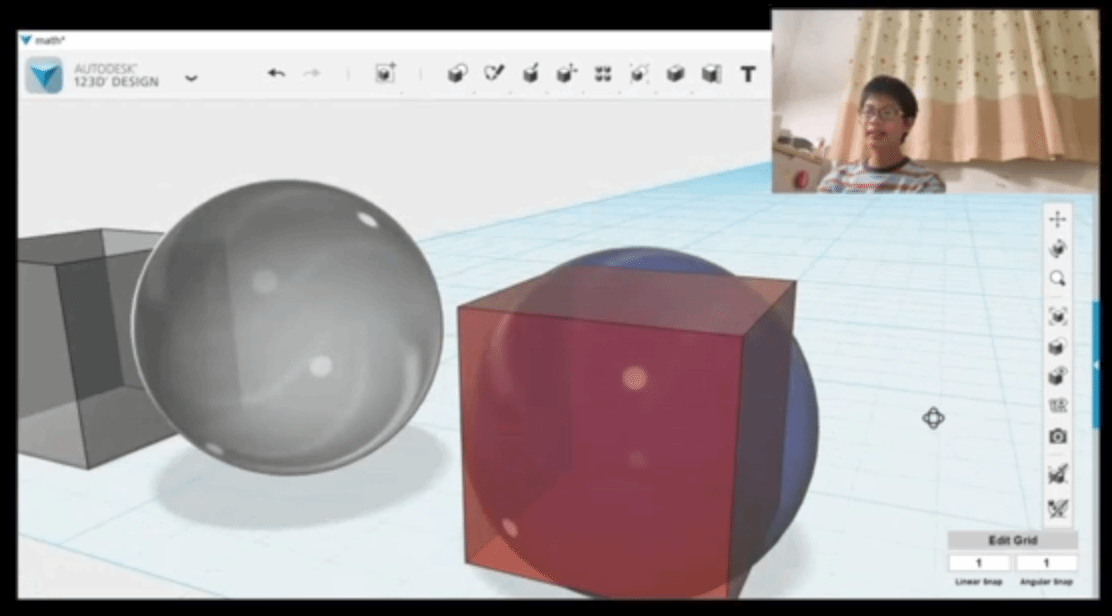Select the Text tool
Viewport: 1112px width, 616px height.
coord(747,74)
